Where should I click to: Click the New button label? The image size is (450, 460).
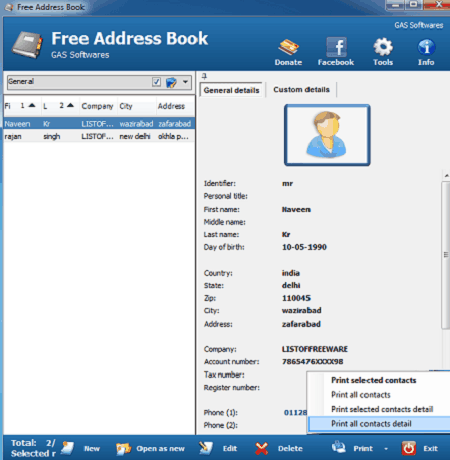(x=92, y=449)
